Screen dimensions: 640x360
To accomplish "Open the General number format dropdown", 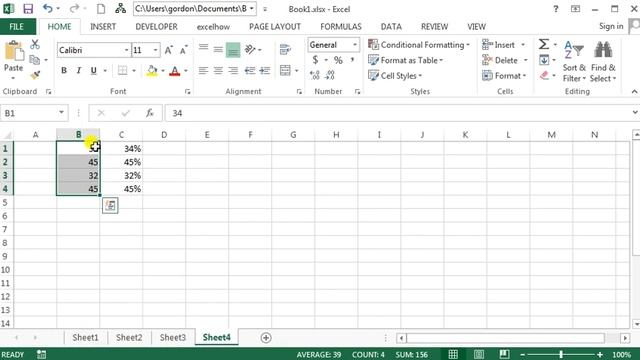I will pos(355,44).
